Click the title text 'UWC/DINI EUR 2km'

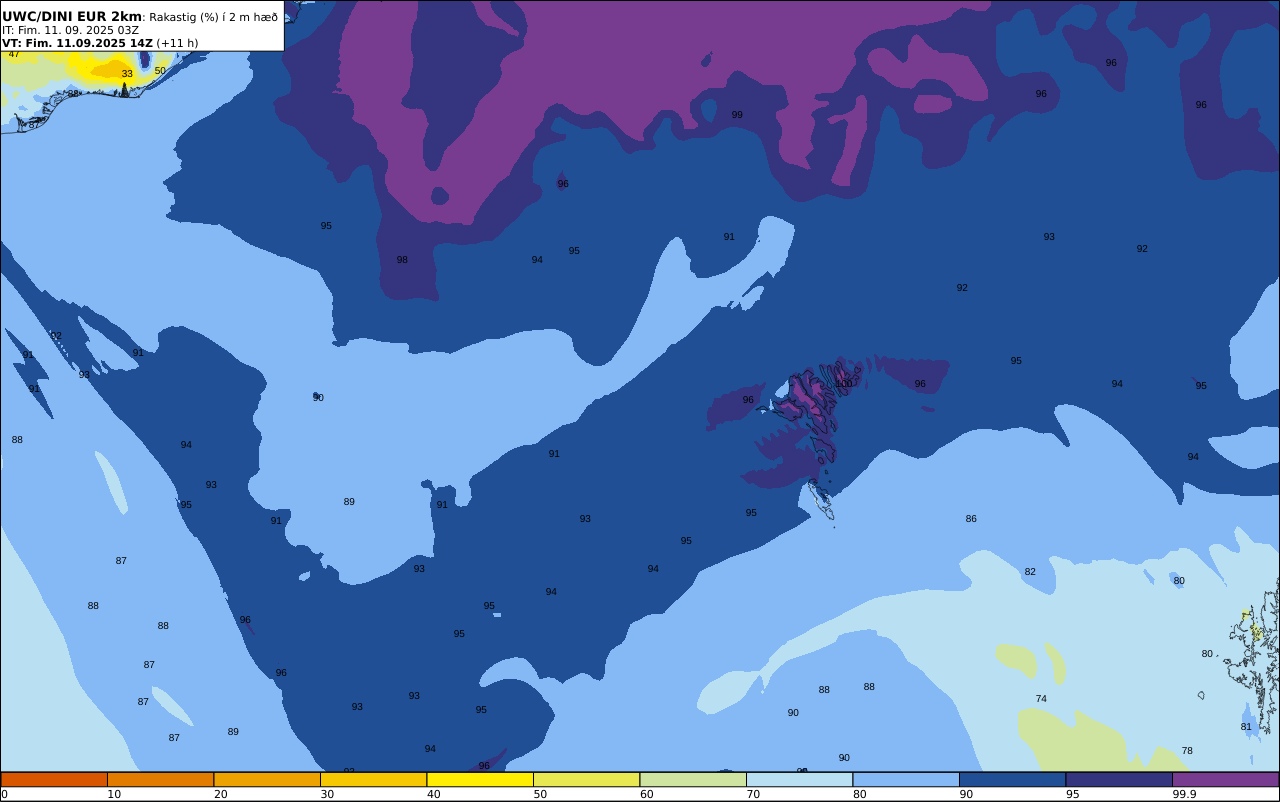[72, 16]
